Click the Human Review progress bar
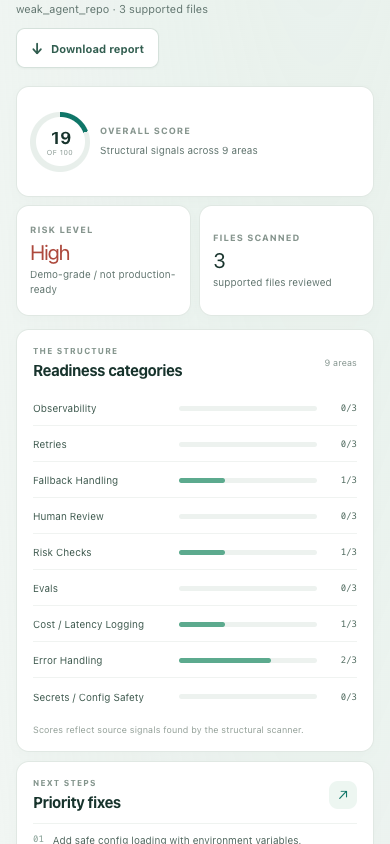The width and height of the screenshot is (390, 844). tap(247, 517)
